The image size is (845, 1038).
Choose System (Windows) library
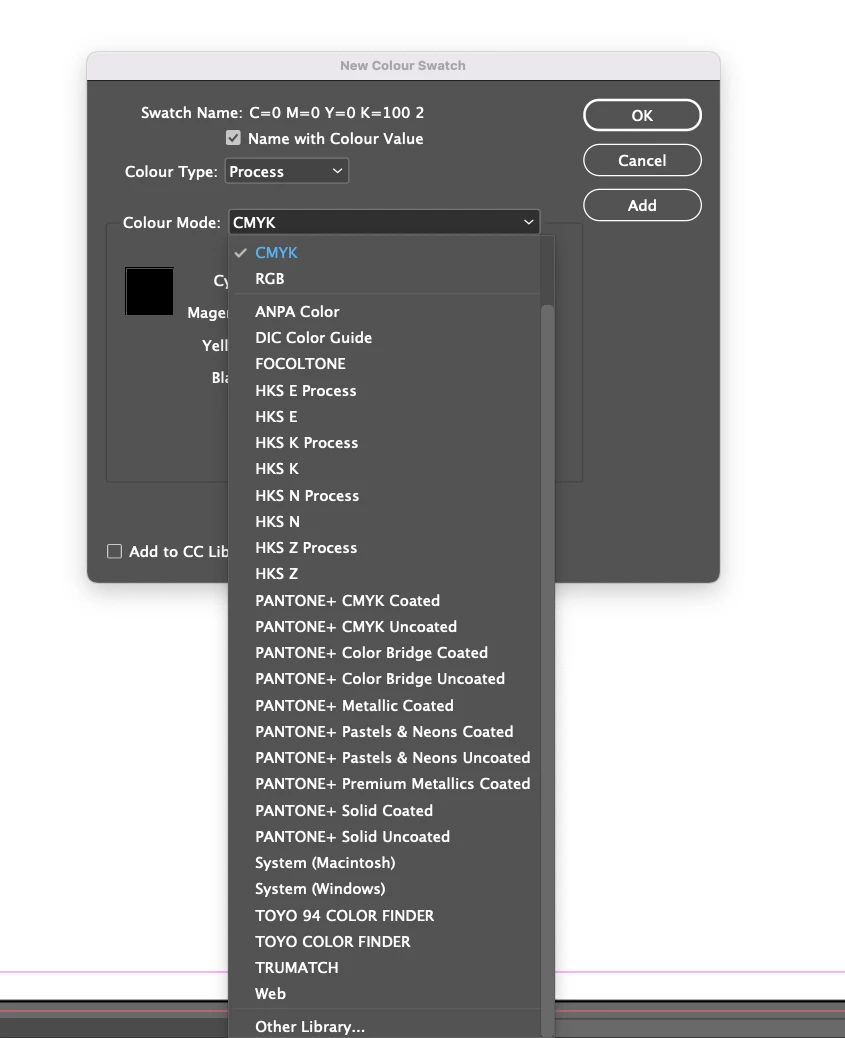[x=384, y=888]
